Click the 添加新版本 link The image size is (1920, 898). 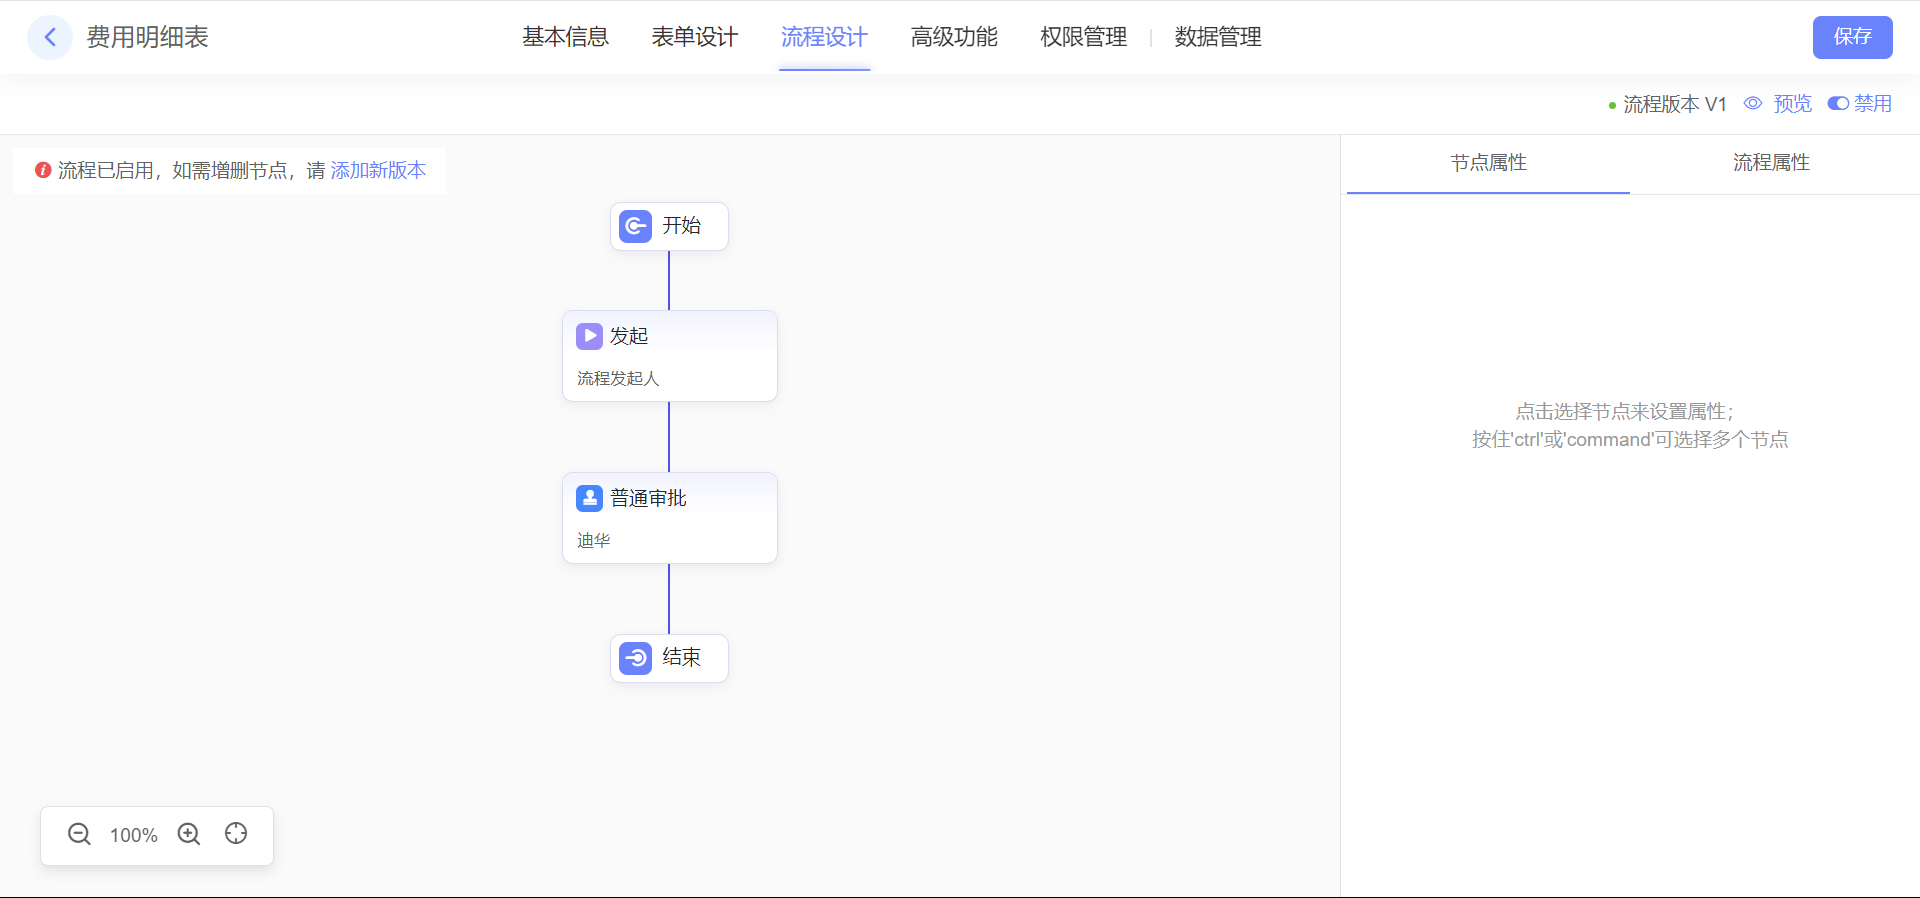pyautogui.click(x=378, y=171)
